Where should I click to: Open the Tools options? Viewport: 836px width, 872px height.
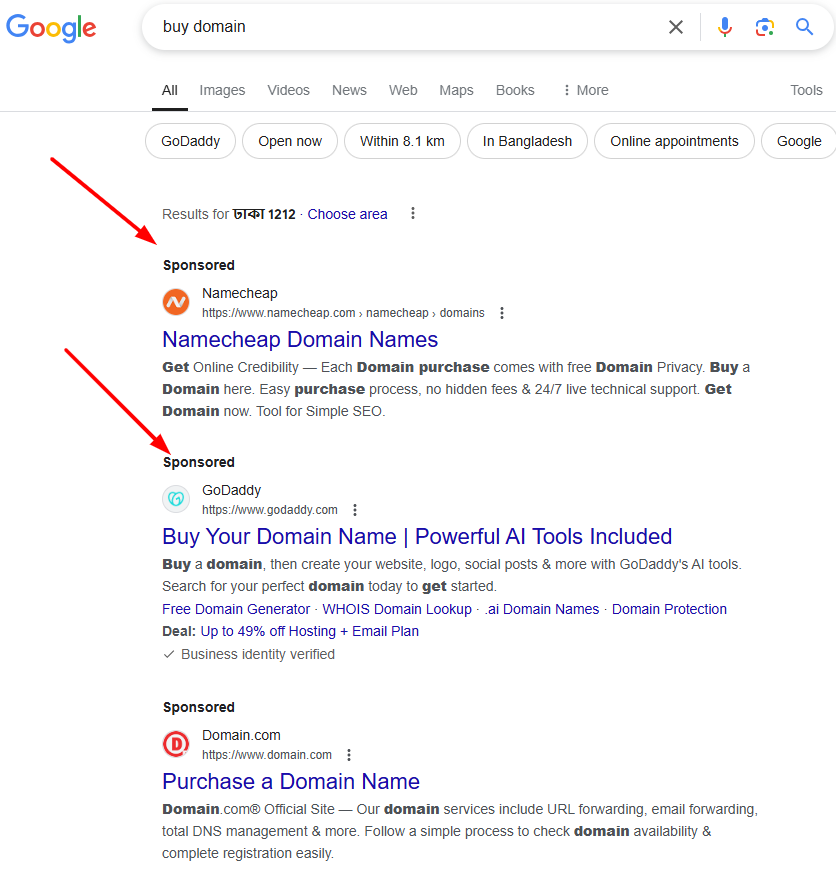[806, 90]
